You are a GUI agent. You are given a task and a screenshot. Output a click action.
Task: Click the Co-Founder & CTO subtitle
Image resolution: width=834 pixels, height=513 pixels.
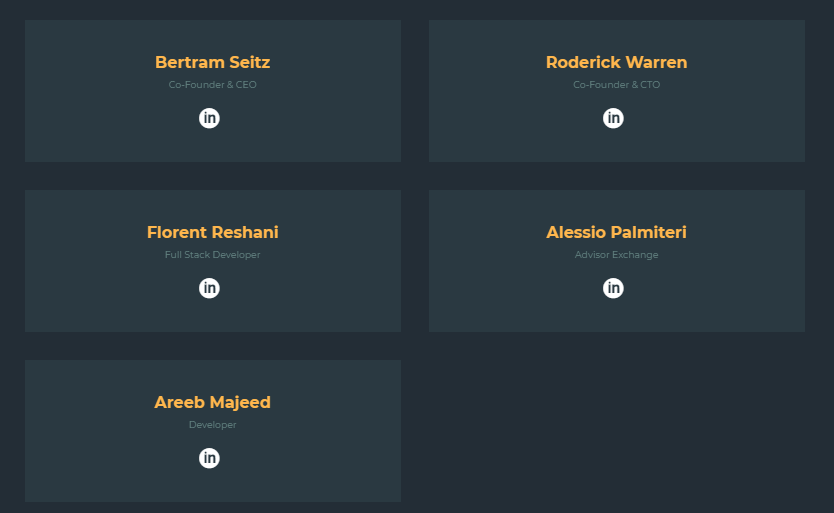point(616,85)
